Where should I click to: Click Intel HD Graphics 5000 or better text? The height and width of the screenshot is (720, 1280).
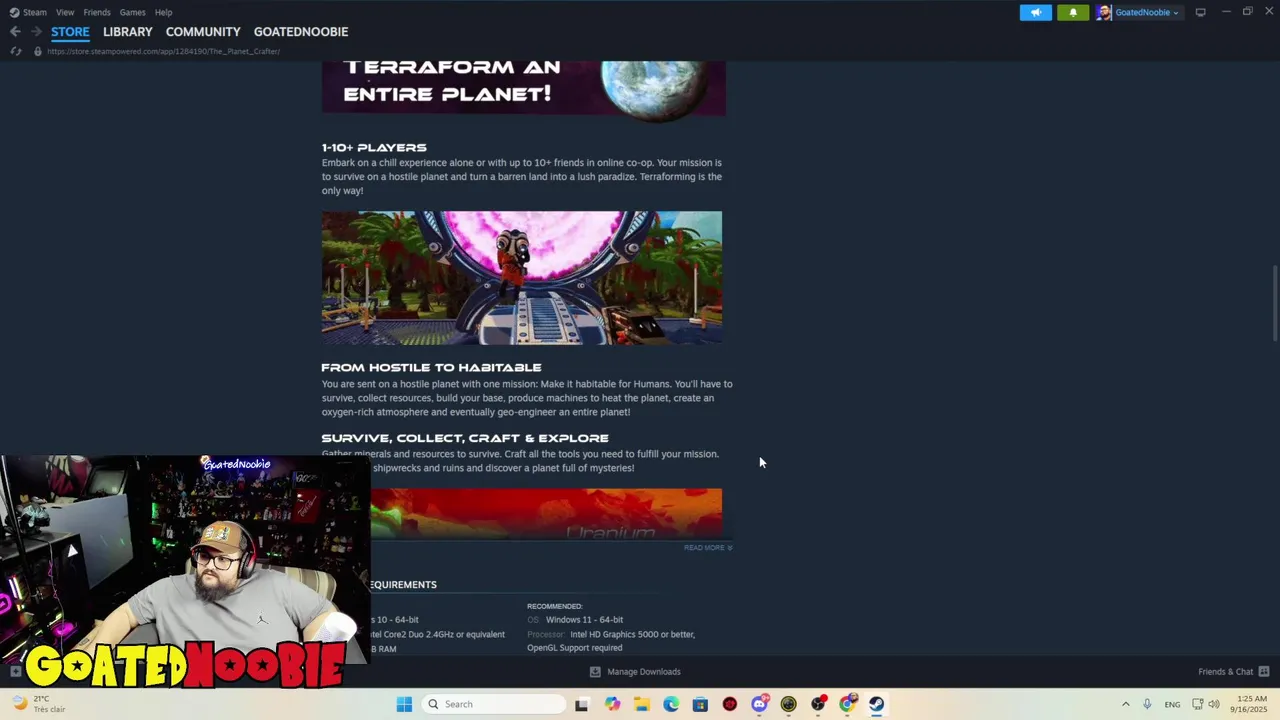pyautogui.click(x=632, y=634)
